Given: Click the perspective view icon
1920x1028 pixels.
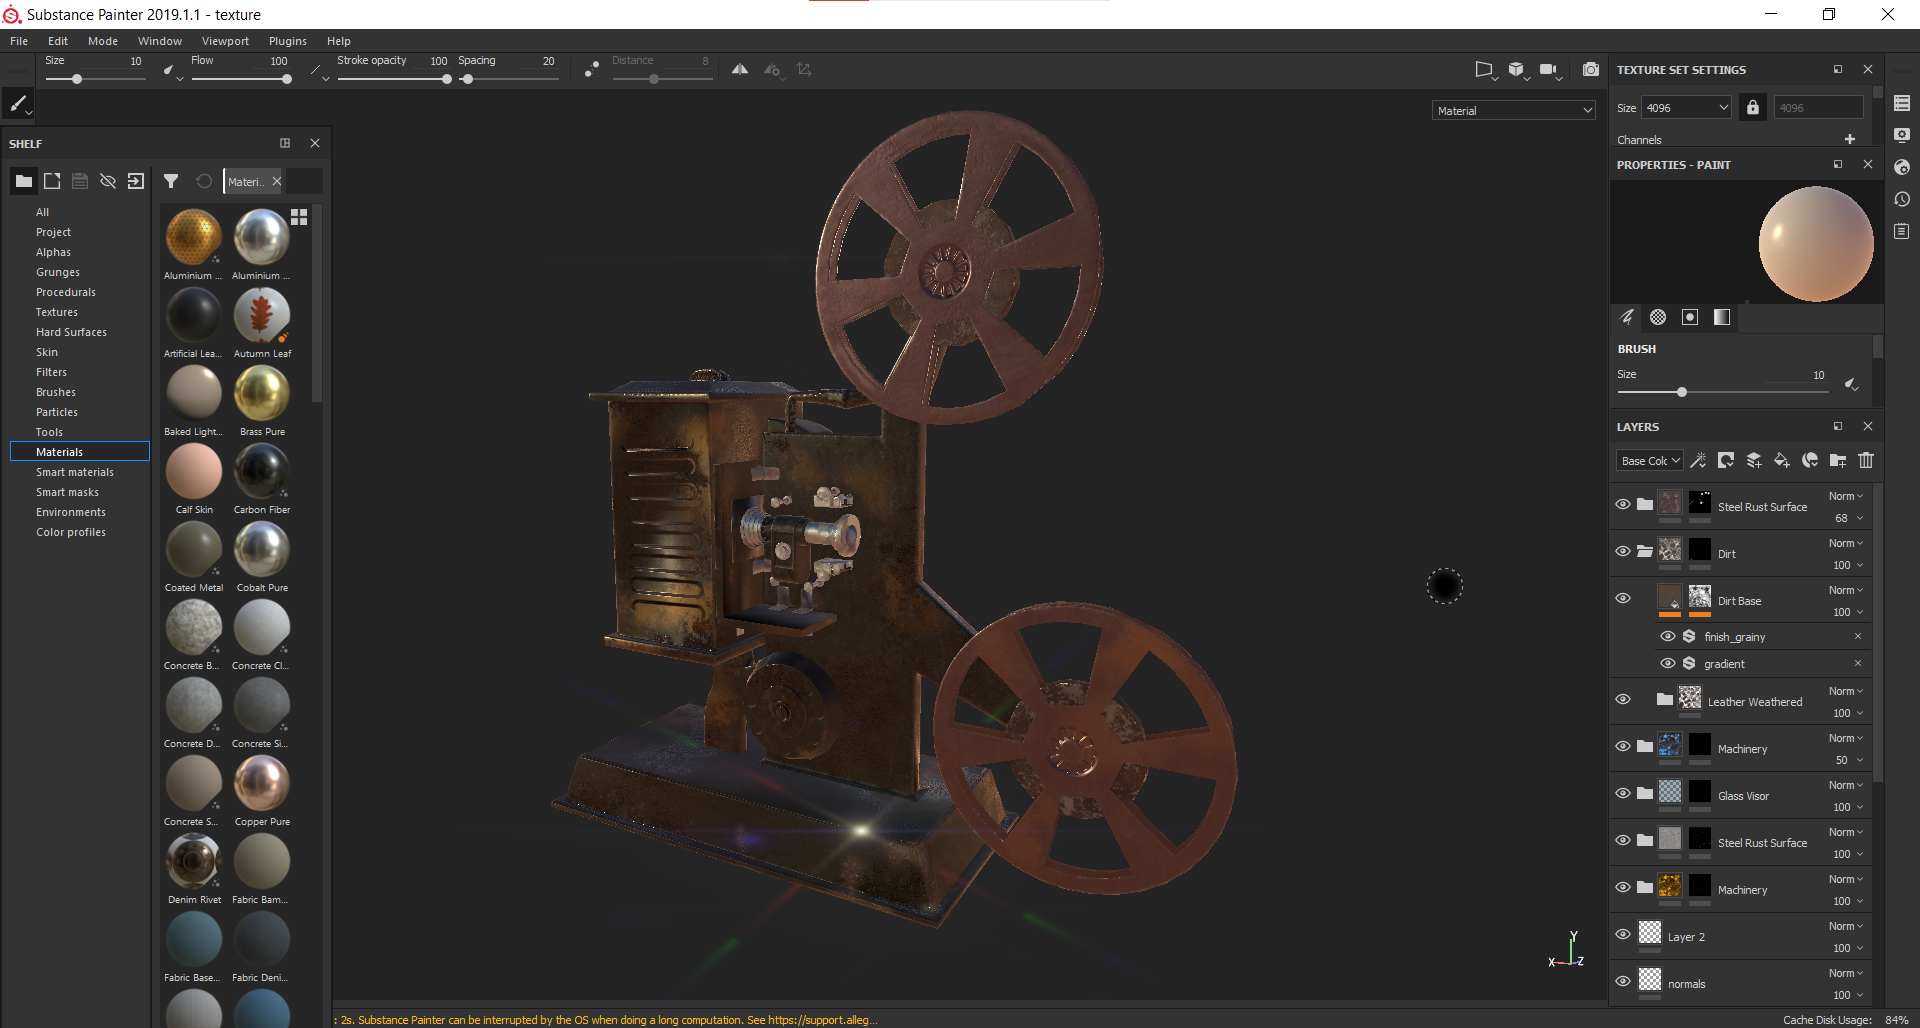Looking at the screenshot, I should [1484, 69].
